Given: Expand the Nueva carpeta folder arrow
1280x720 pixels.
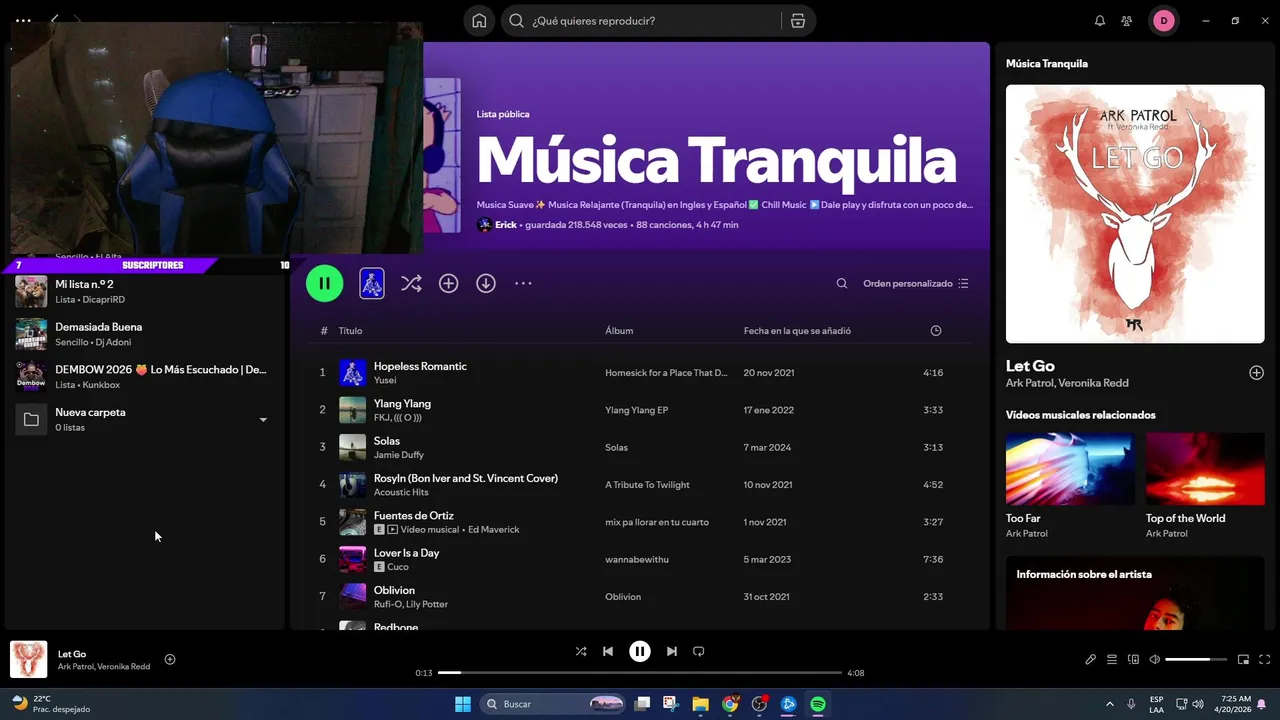Looking at the screenshot, I should pyautogui.click(x=263, y=419).
